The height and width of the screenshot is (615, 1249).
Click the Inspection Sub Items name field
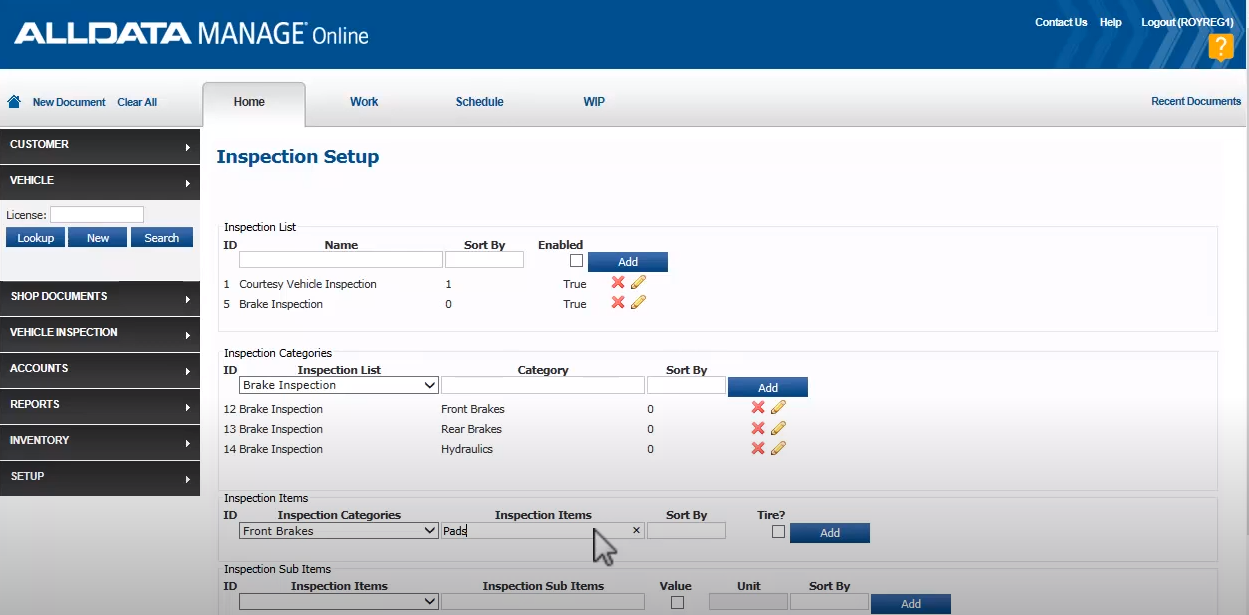(x=543, y=601)
